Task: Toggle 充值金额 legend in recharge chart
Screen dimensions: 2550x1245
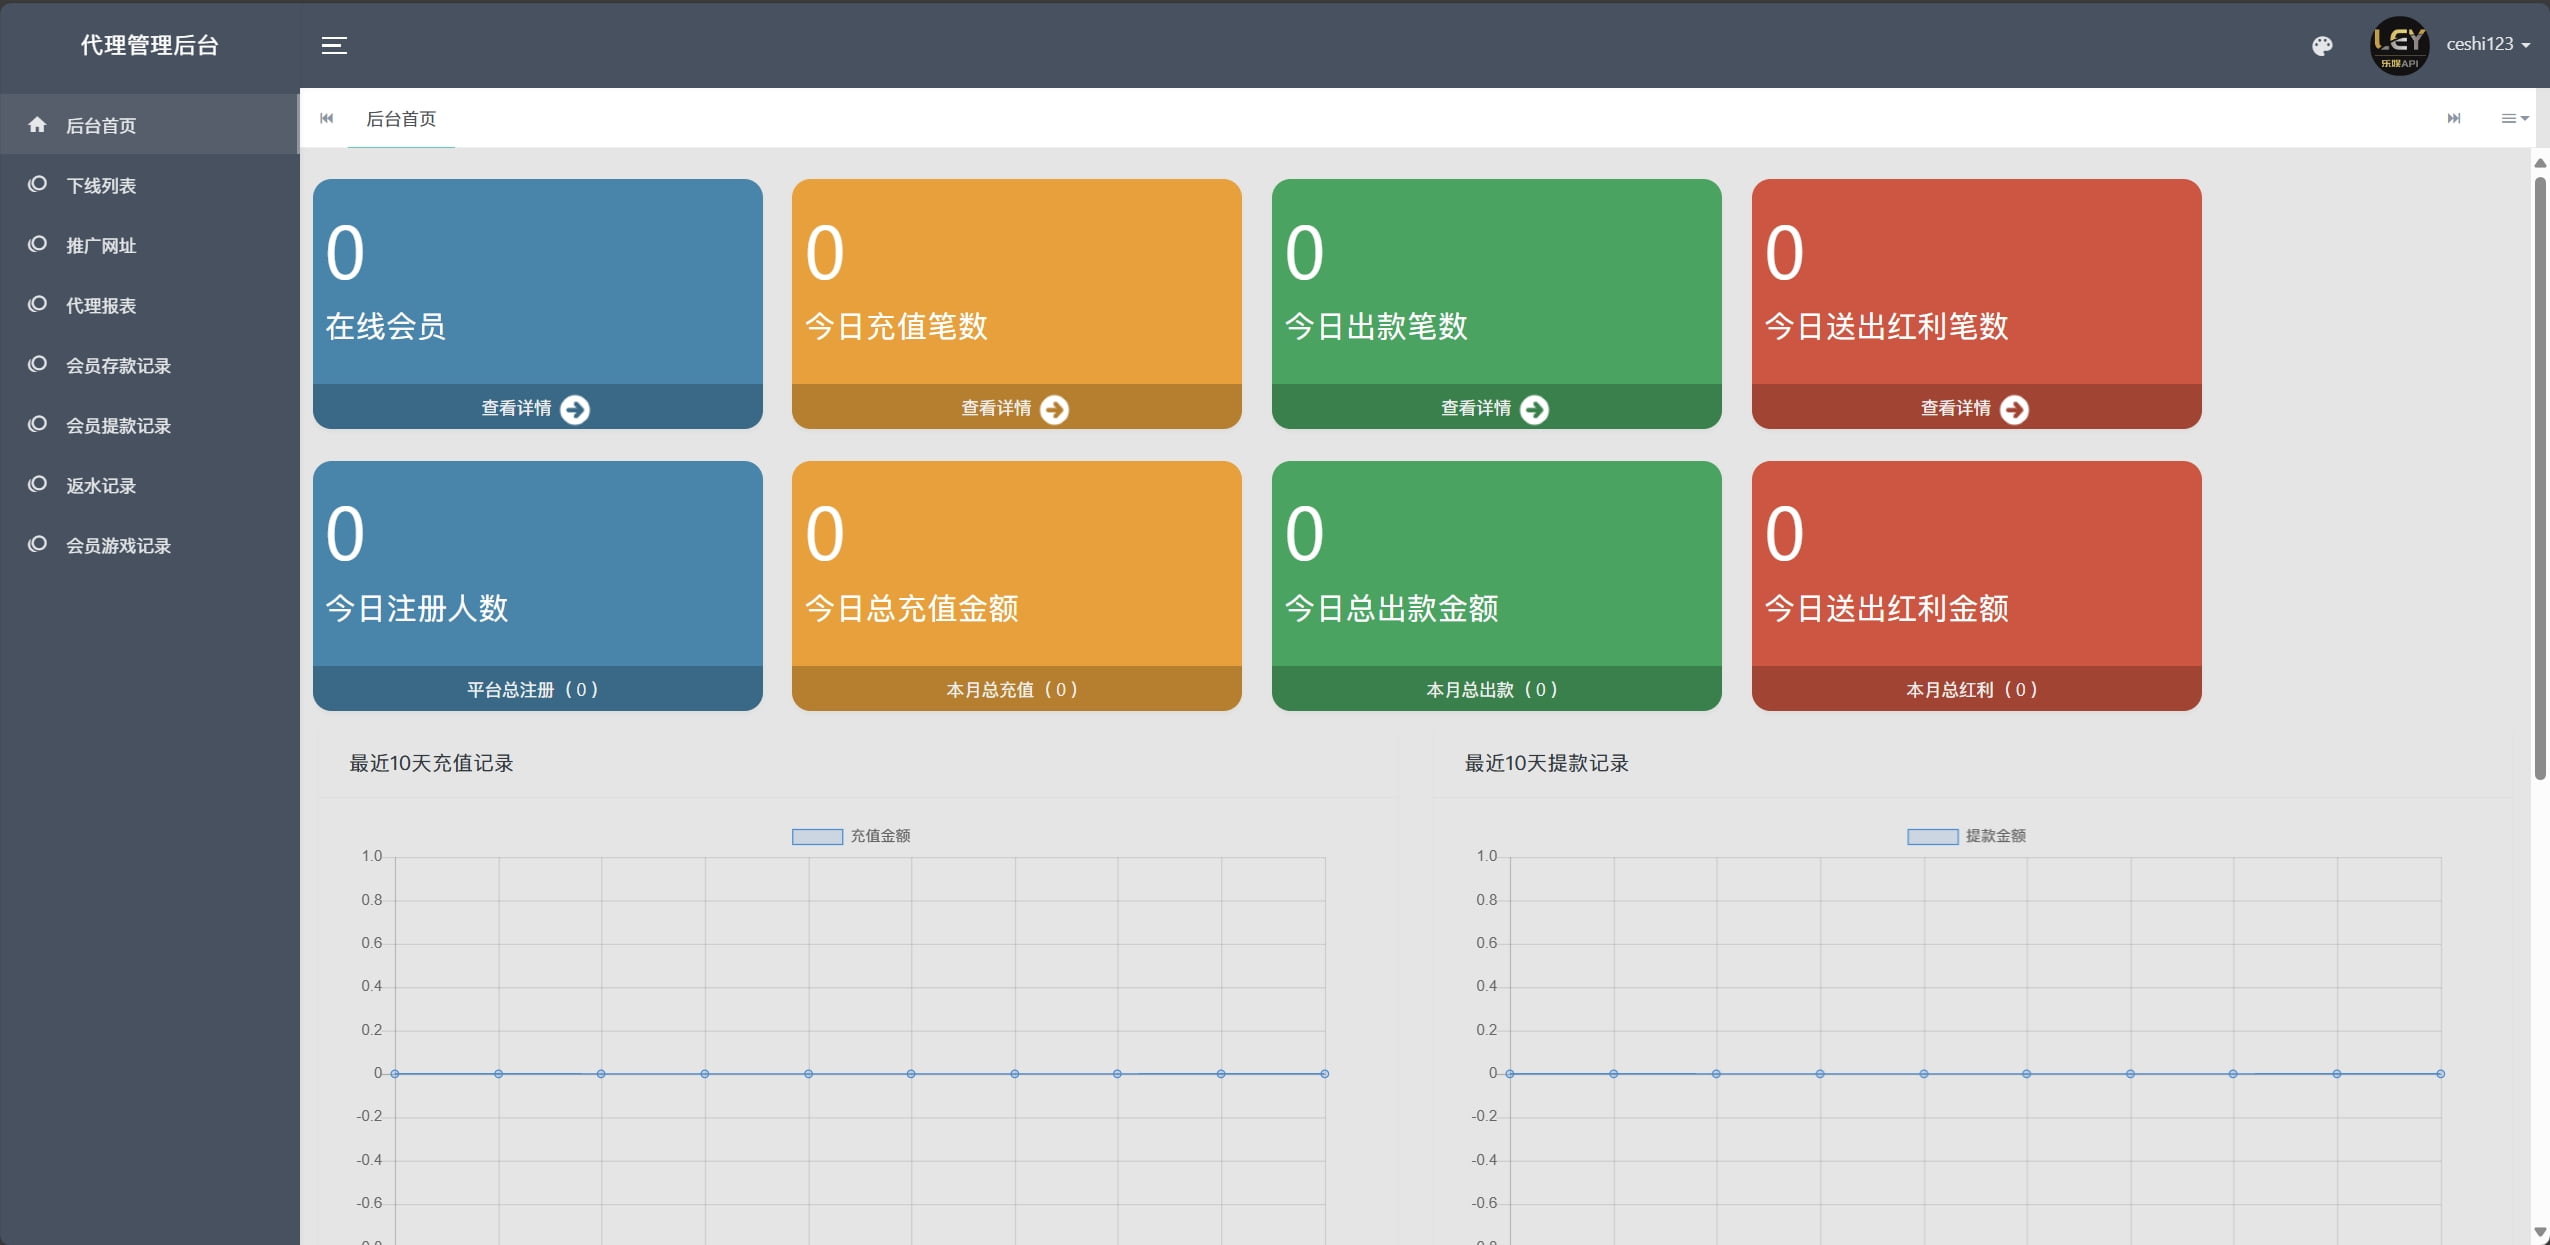Action: [x=851, y=836]
